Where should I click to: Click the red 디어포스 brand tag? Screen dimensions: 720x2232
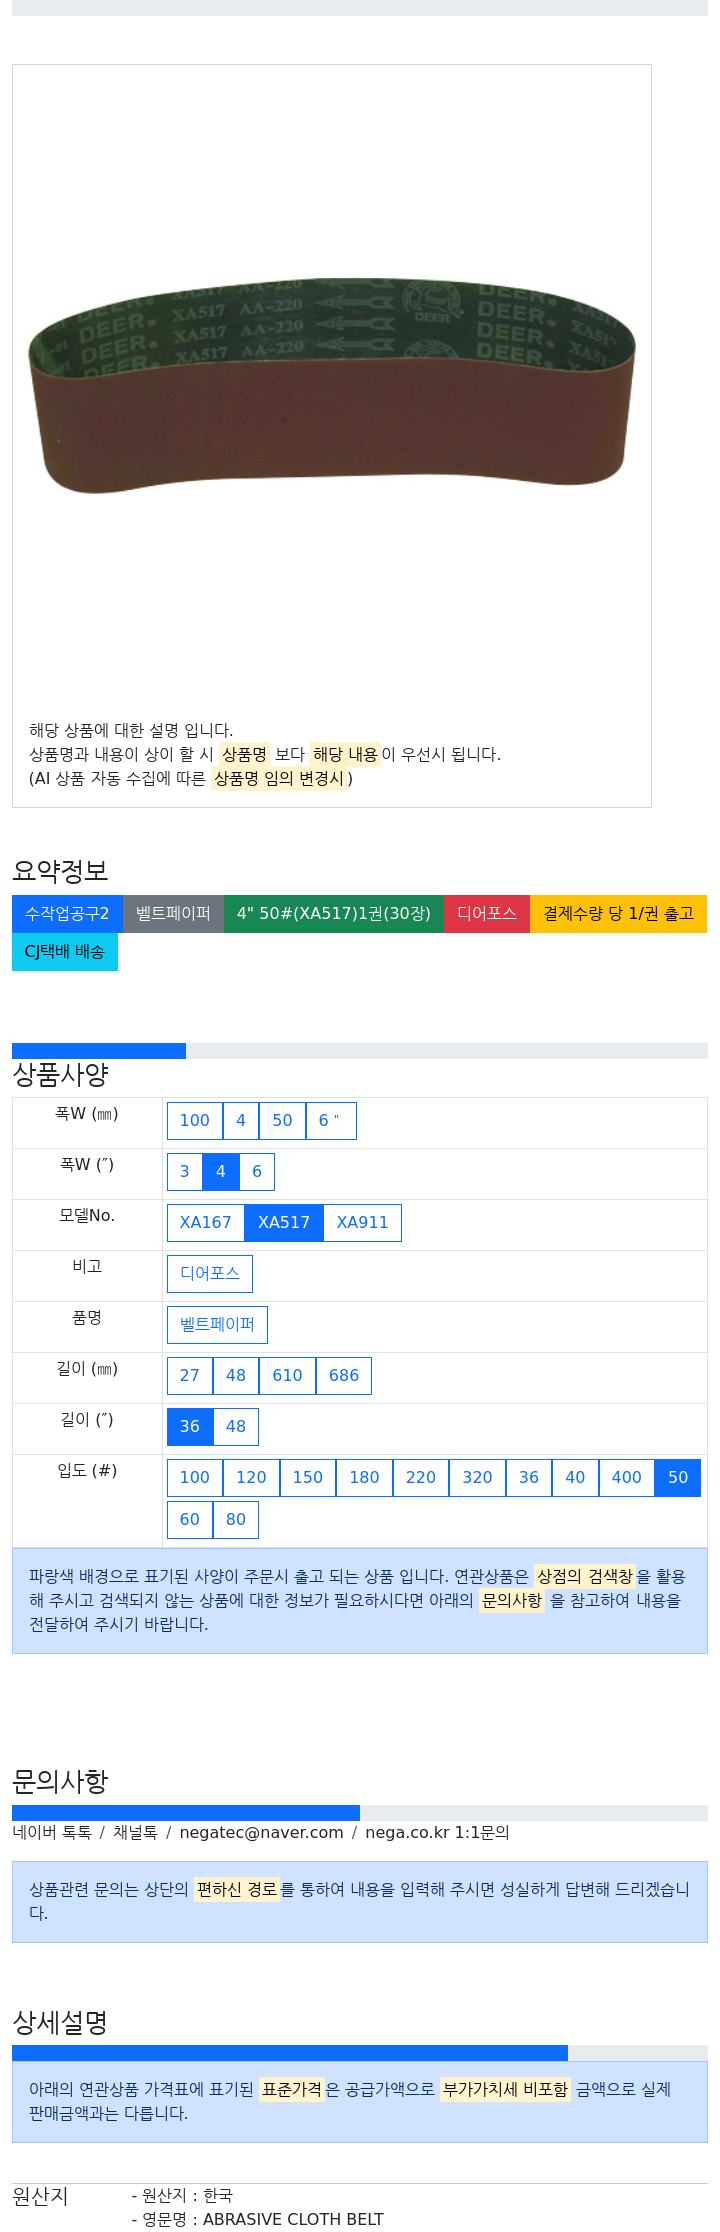click(x=487, y=914)
